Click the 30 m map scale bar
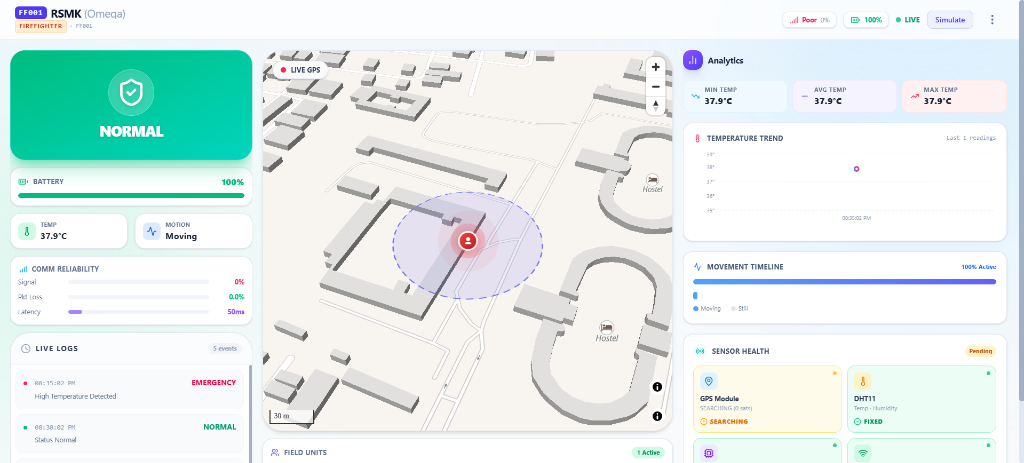Image resolution: width=1024 pixels, height=463 pixels. point(291,417)
